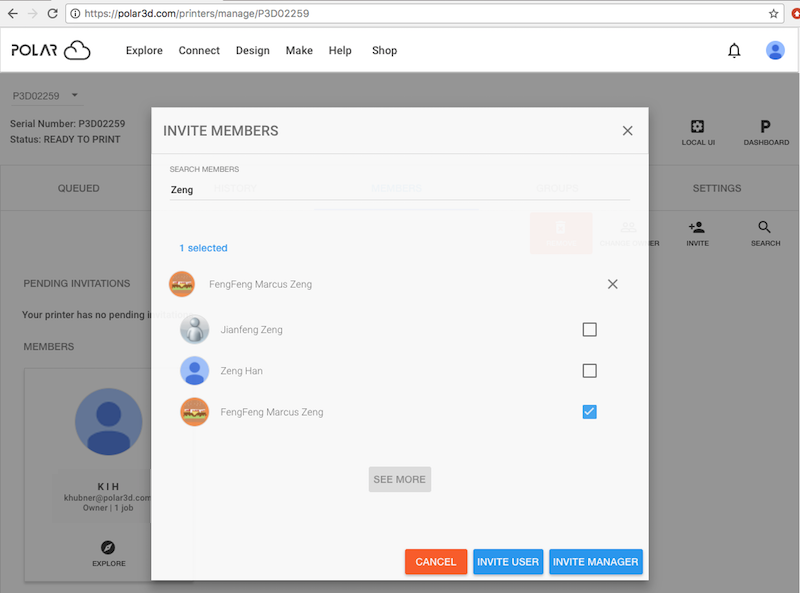Click the Pending Invitations heading
Viewport: 800px width, 593px height.
click(77, 283)
